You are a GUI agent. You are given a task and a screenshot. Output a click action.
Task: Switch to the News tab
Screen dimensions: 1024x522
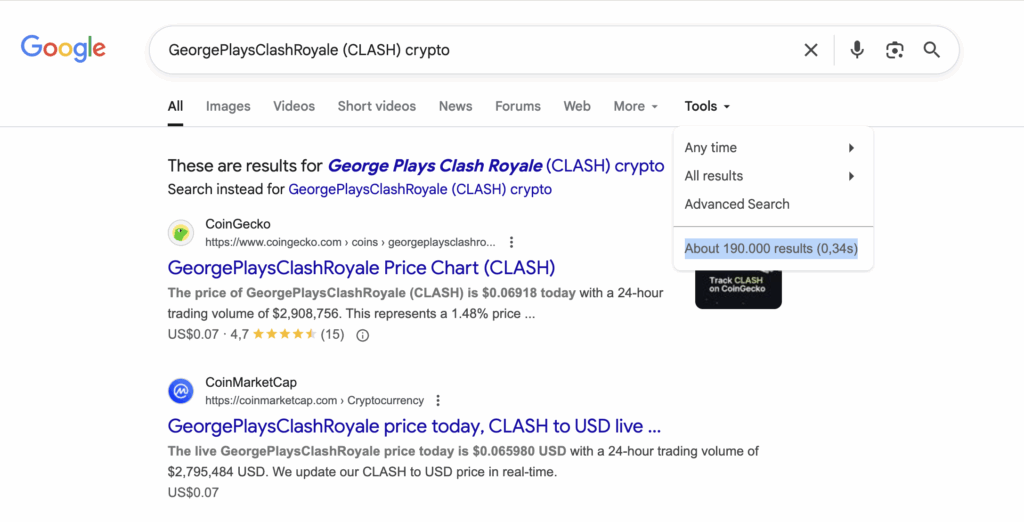click(x=455, y=106)
